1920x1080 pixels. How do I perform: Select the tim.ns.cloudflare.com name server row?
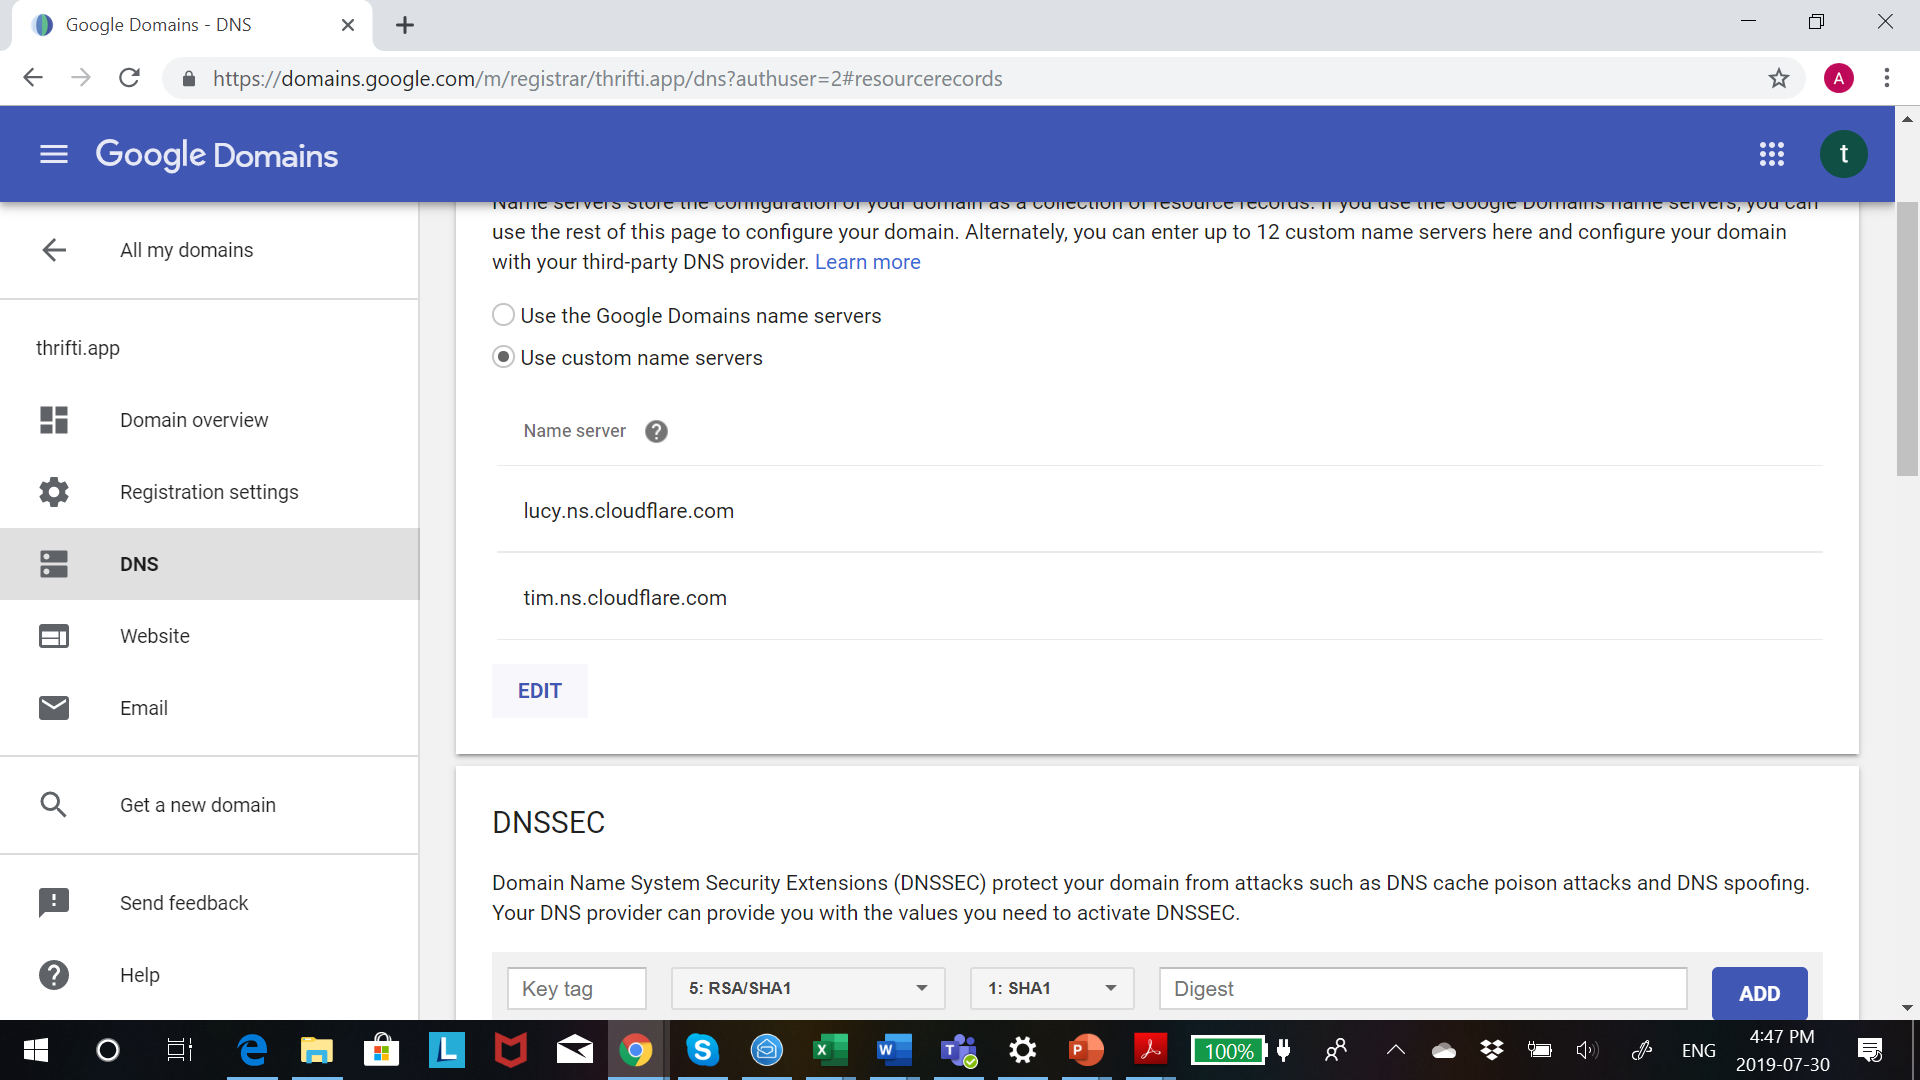(1159, 597)
